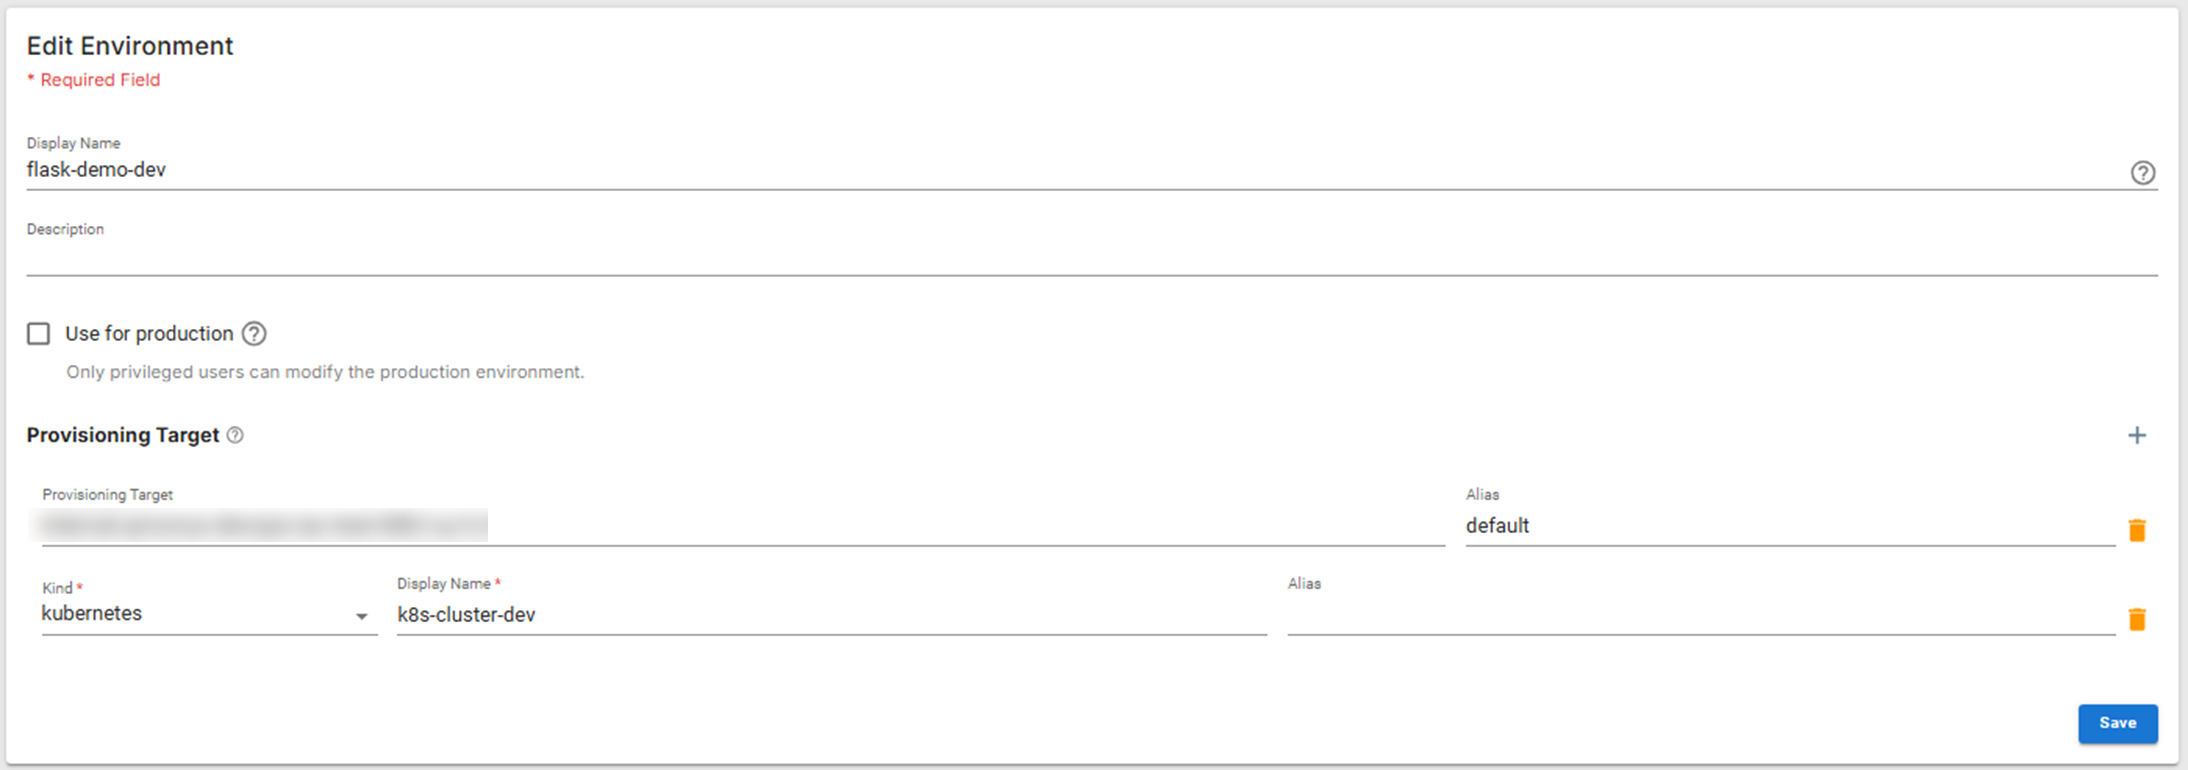Focus the flask-demo-dev Display Name field
This screenshot has height=770, width=2188.
(1070, 170)
